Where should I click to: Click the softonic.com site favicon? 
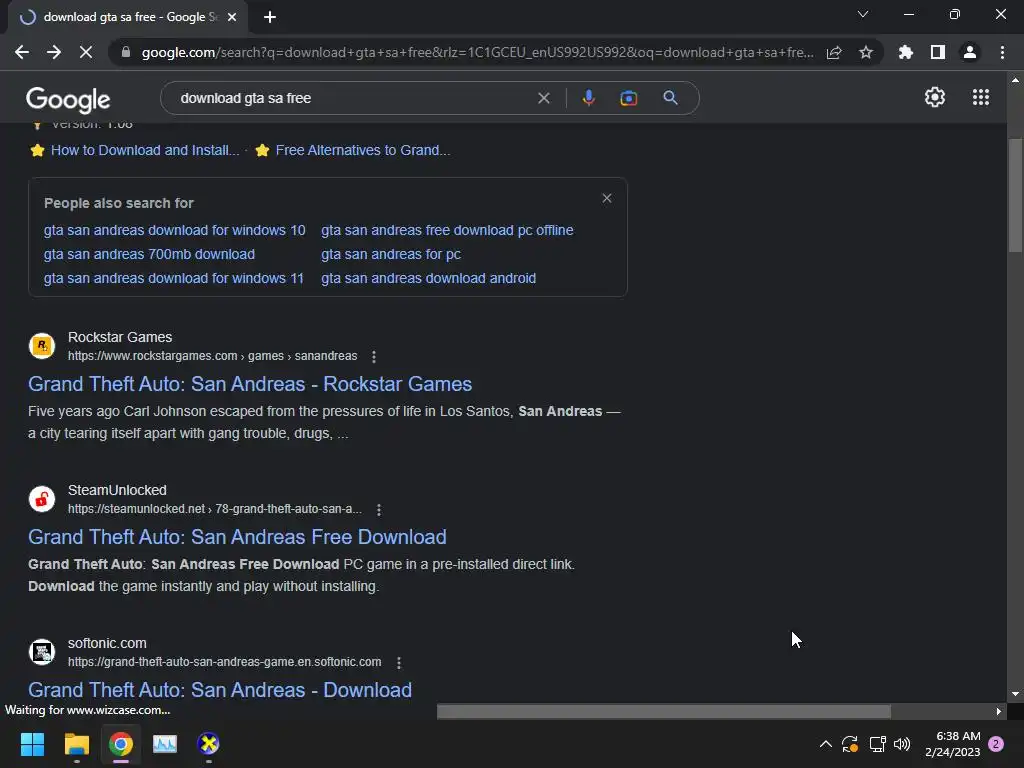[x=42, y=652]
